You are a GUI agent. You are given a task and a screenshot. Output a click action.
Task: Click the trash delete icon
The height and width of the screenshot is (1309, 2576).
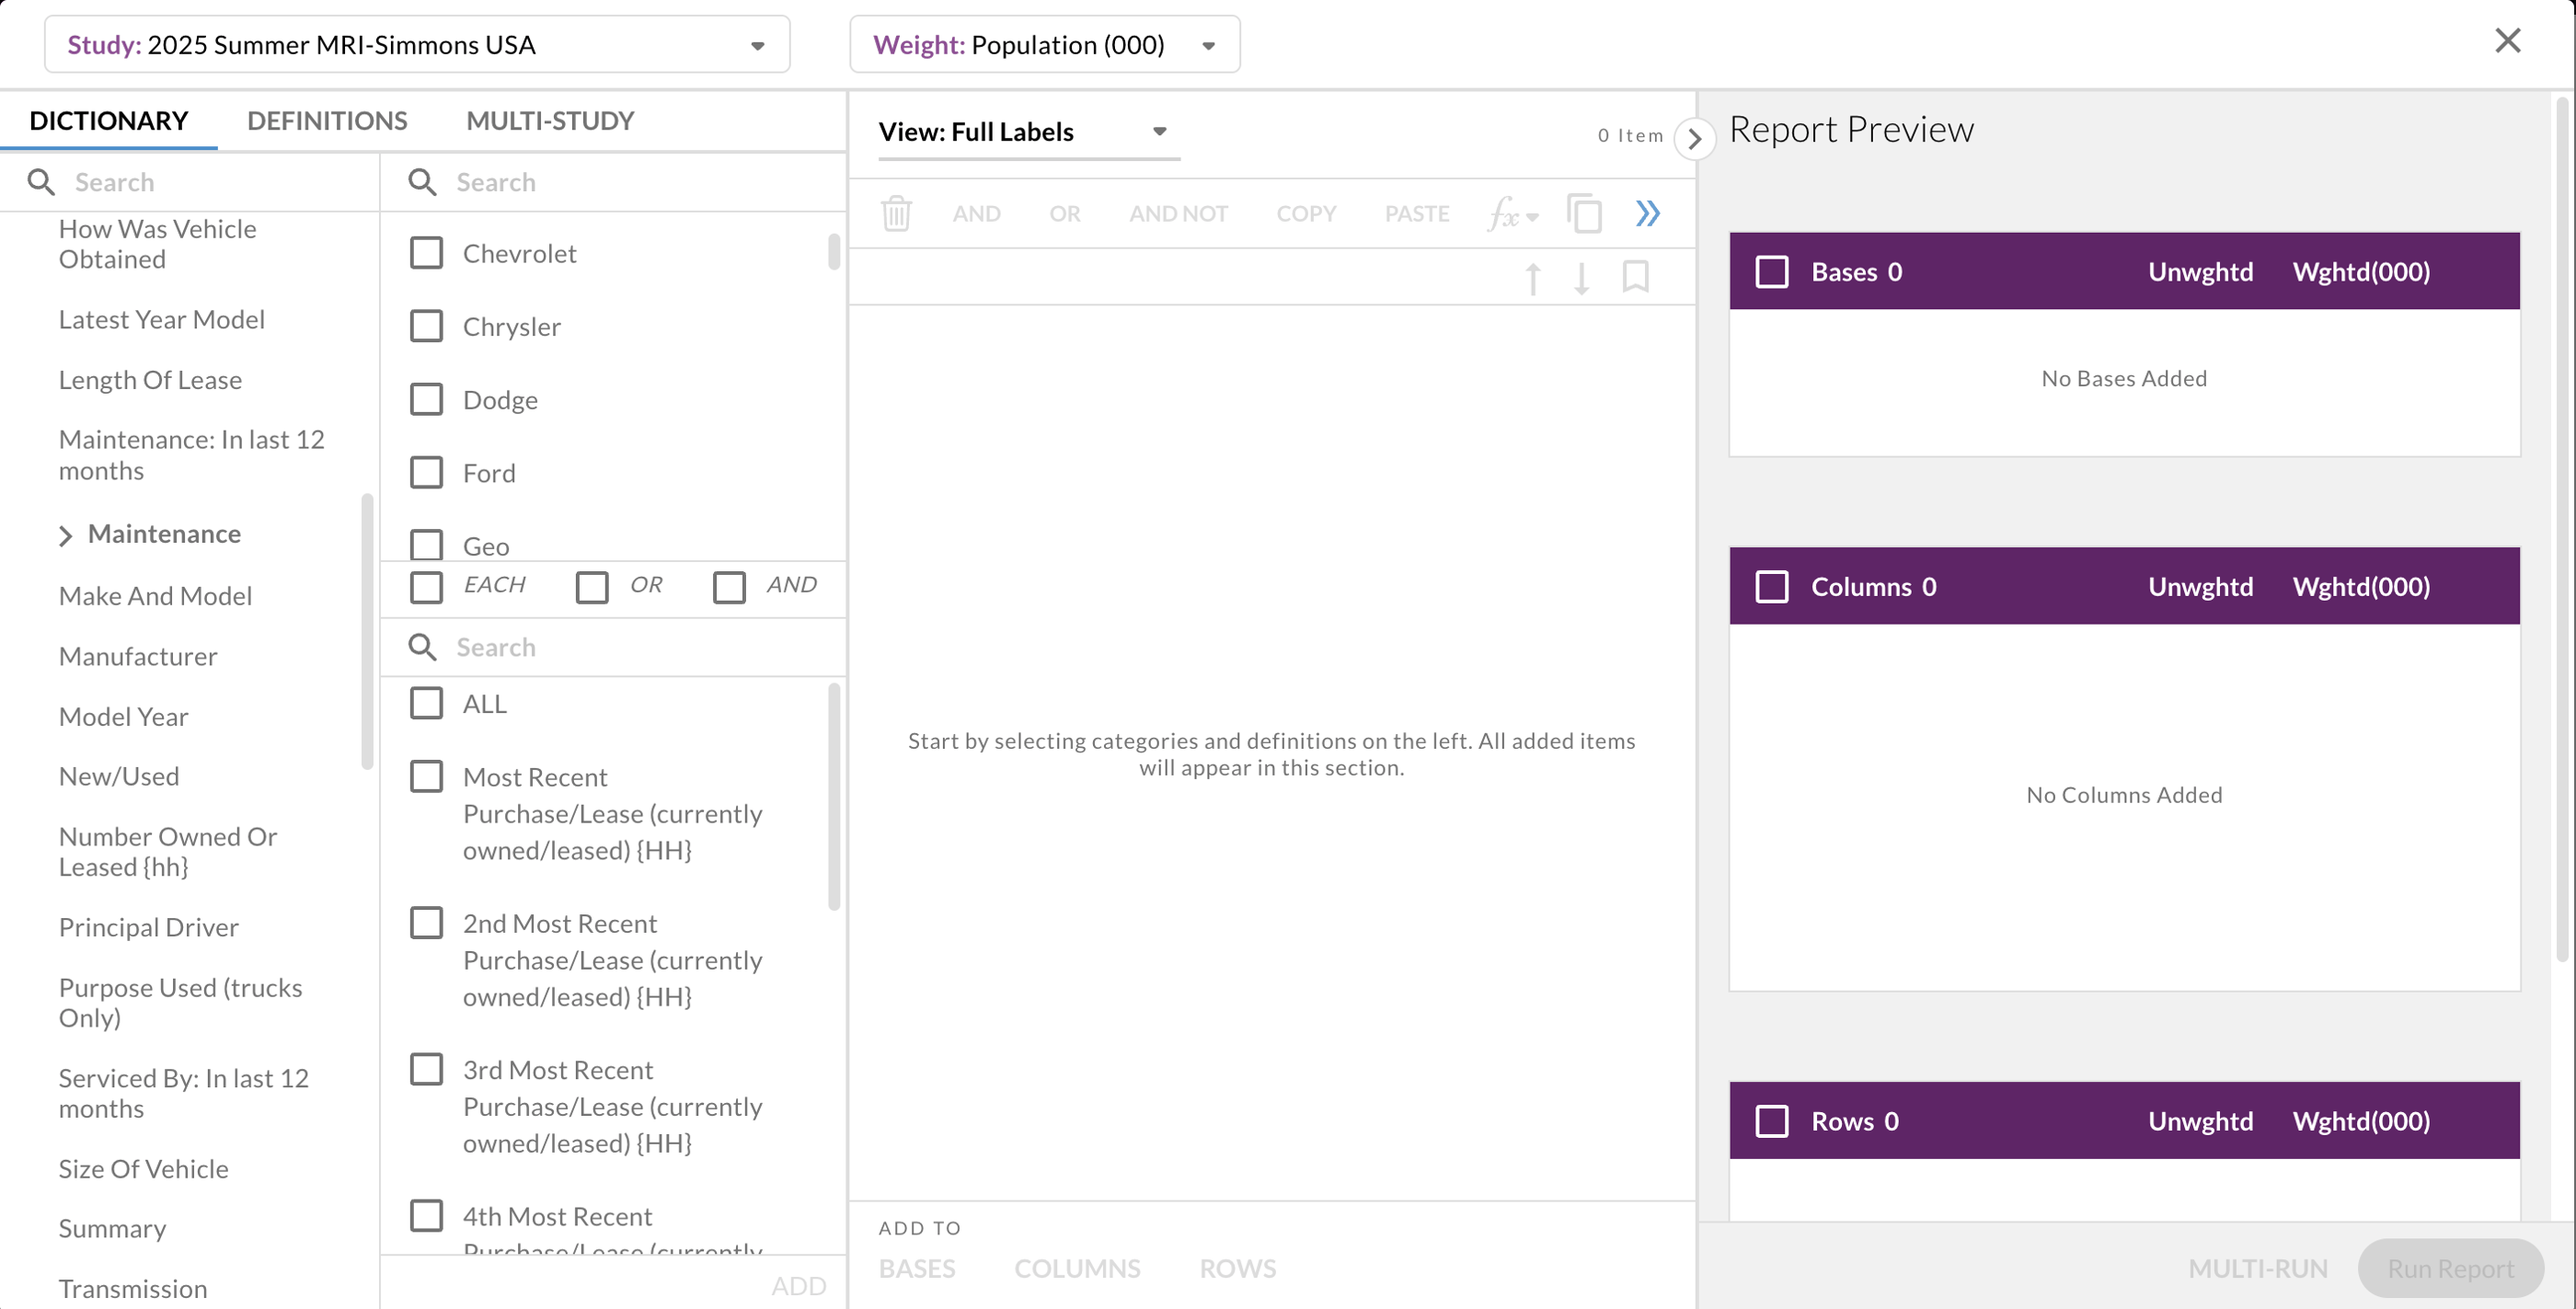click(896, 213)
